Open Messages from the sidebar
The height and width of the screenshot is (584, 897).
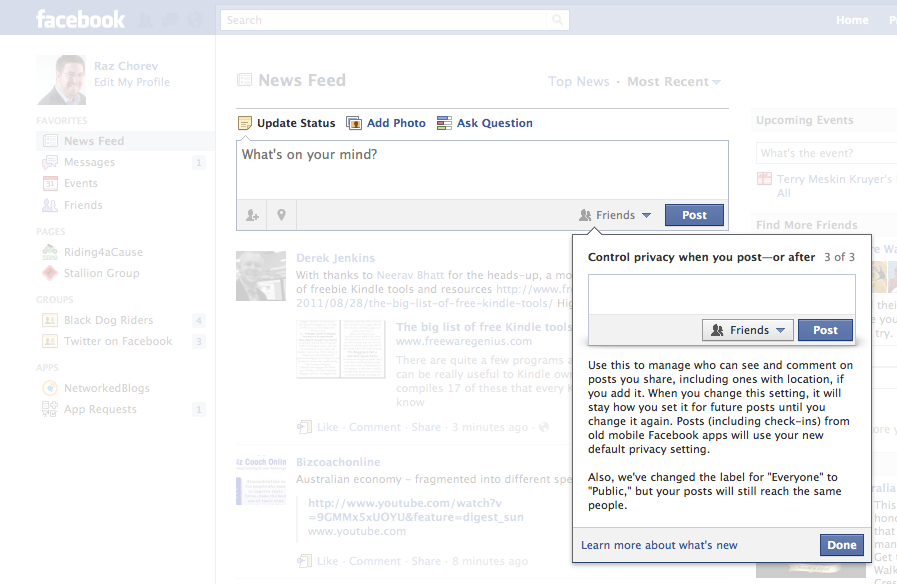89,162
